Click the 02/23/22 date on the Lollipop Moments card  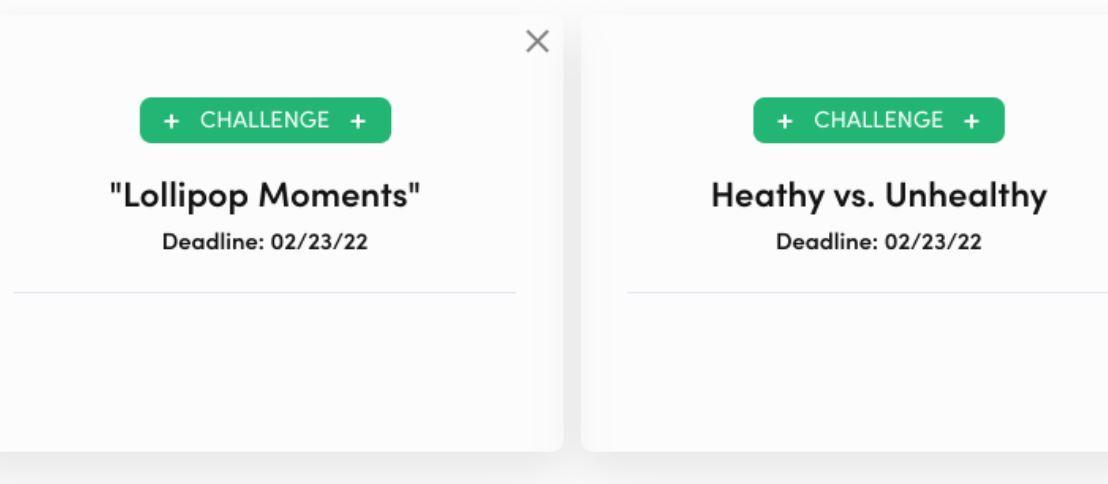coord(319,242)
